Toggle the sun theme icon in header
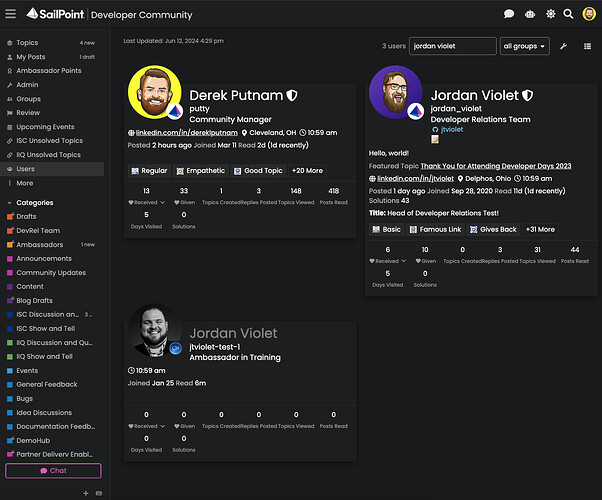602x500 pixels. click(551, 14)
